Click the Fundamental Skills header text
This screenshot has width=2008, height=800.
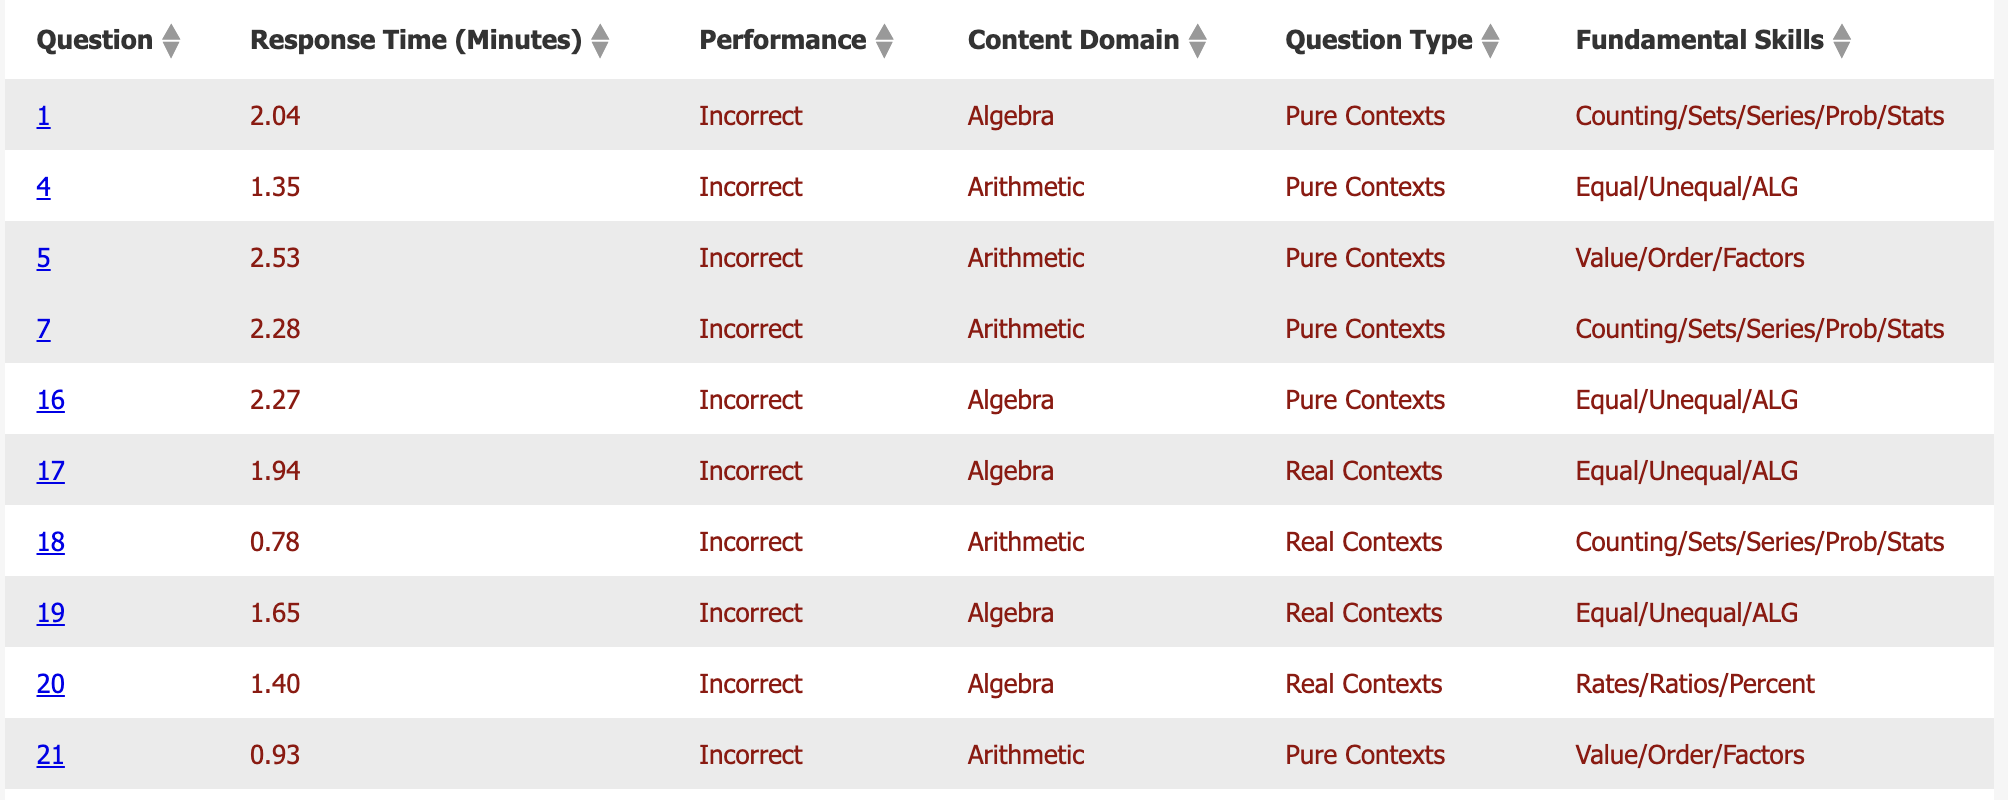1699,40
